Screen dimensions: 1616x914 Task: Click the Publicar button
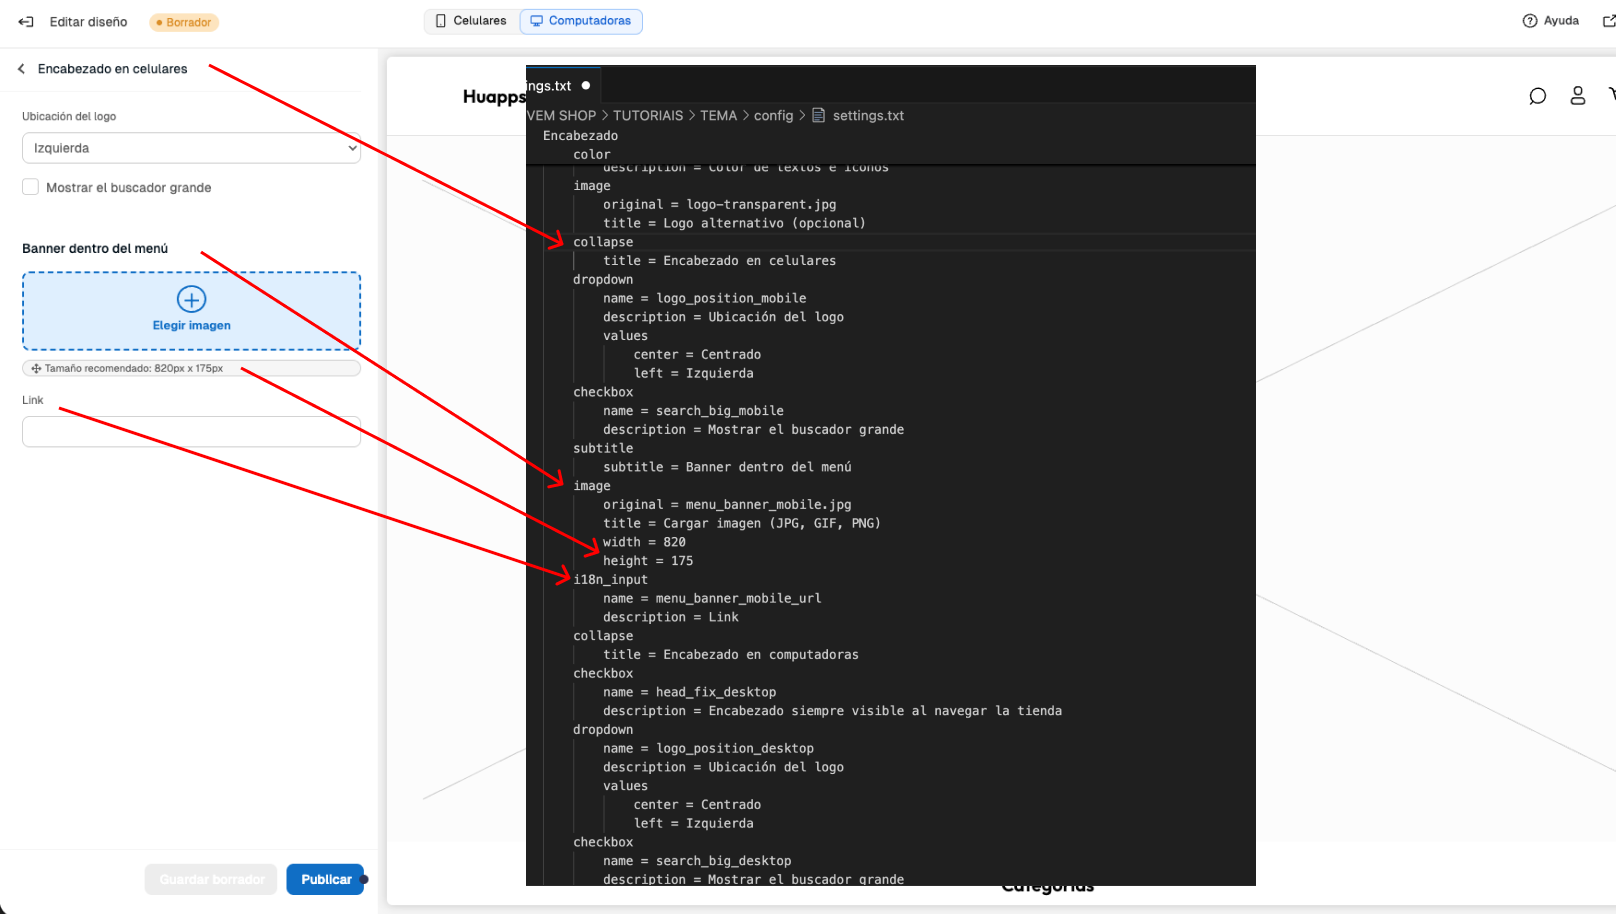(x=326, y=880)
